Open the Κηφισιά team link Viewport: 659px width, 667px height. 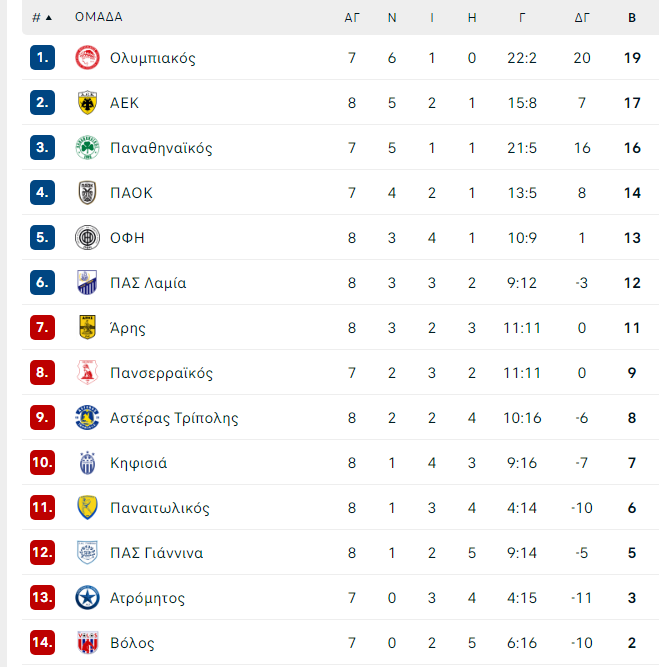(139, 463)
